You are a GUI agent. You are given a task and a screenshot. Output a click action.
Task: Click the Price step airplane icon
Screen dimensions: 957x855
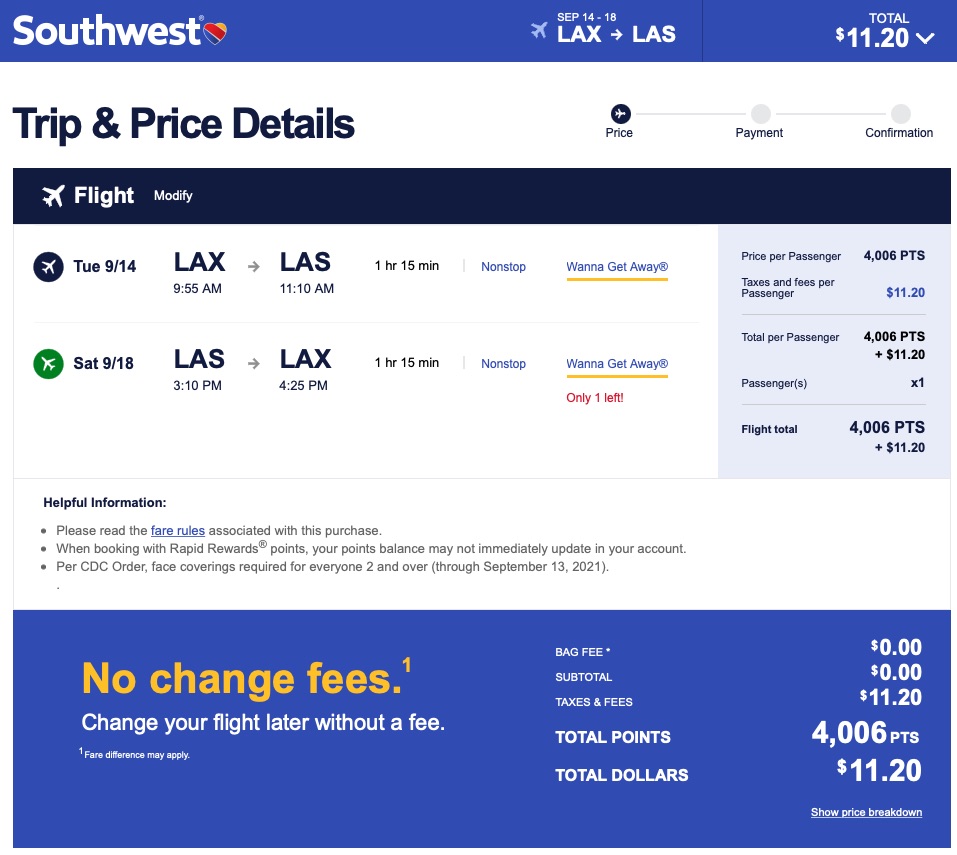[620, 113]
